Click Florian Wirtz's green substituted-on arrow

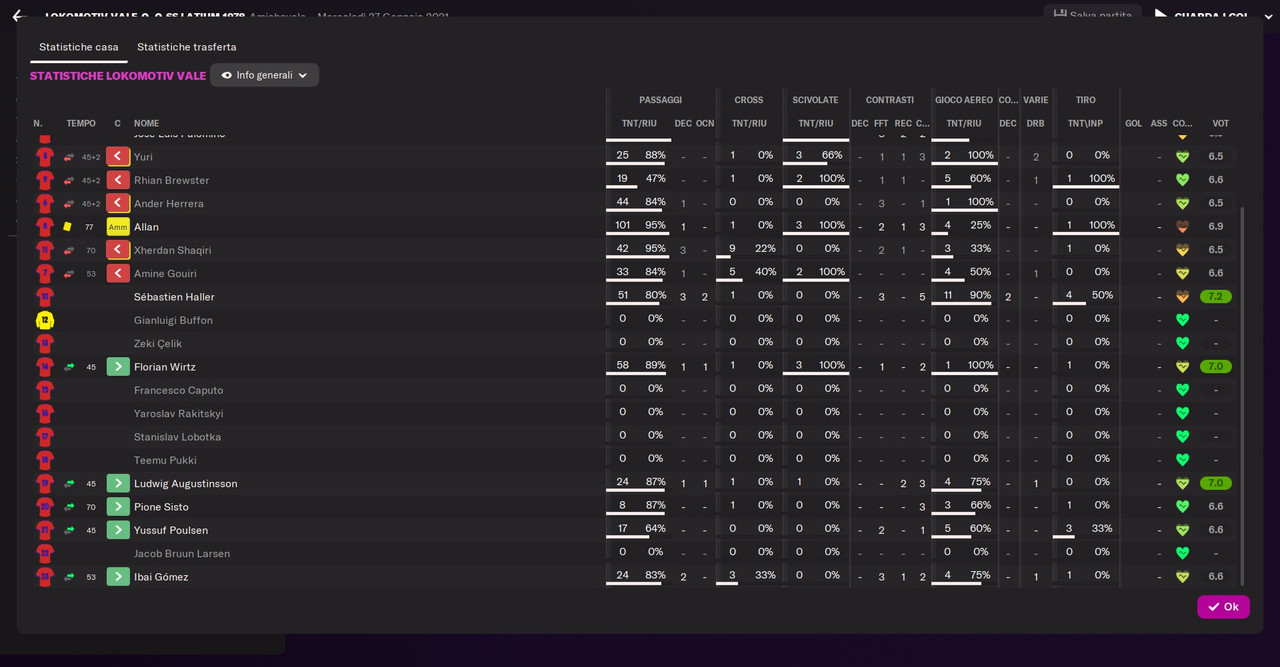(118, 367)
